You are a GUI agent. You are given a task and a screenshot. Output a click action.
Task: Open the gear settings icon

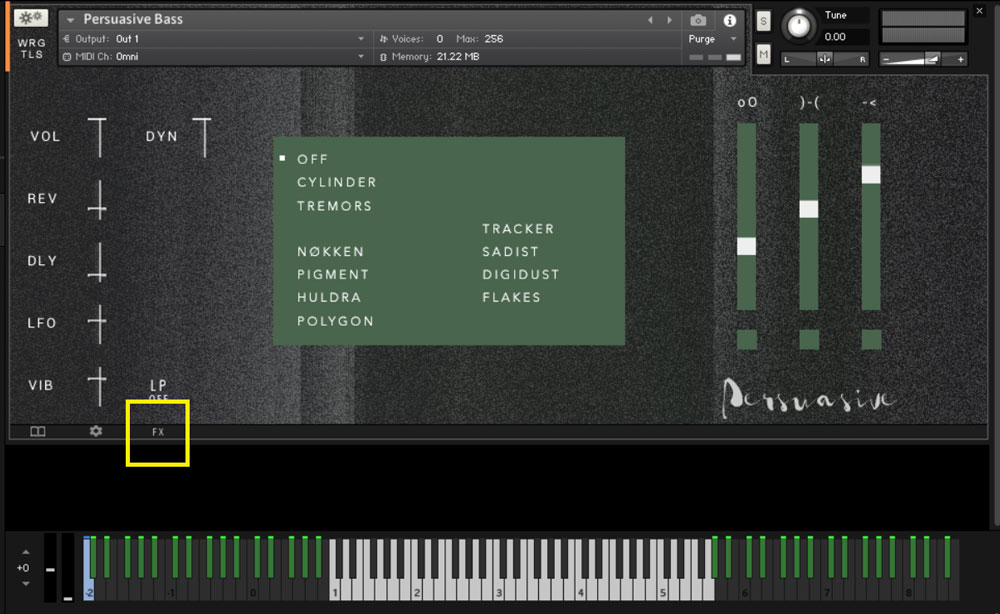96,432
